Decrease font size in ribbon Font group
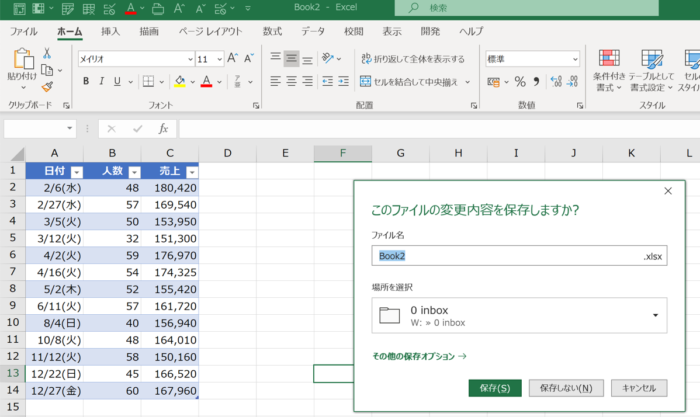 (x=249, y=58)
